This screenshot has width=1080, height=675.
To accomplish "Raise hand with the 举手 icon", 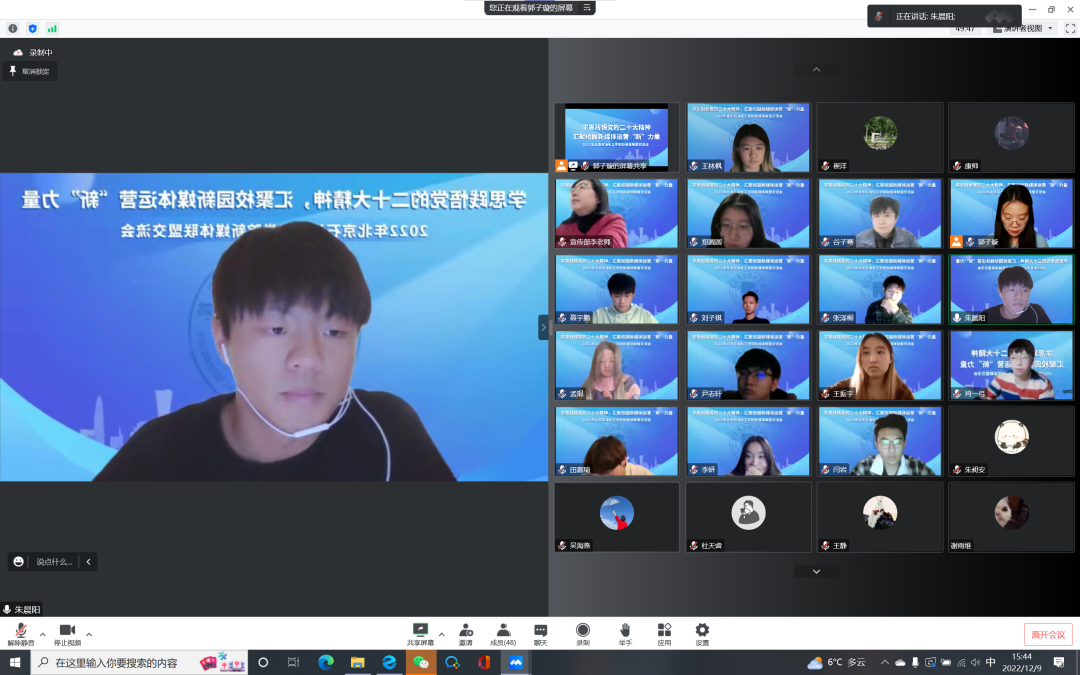I will click(x=625, y=631).
